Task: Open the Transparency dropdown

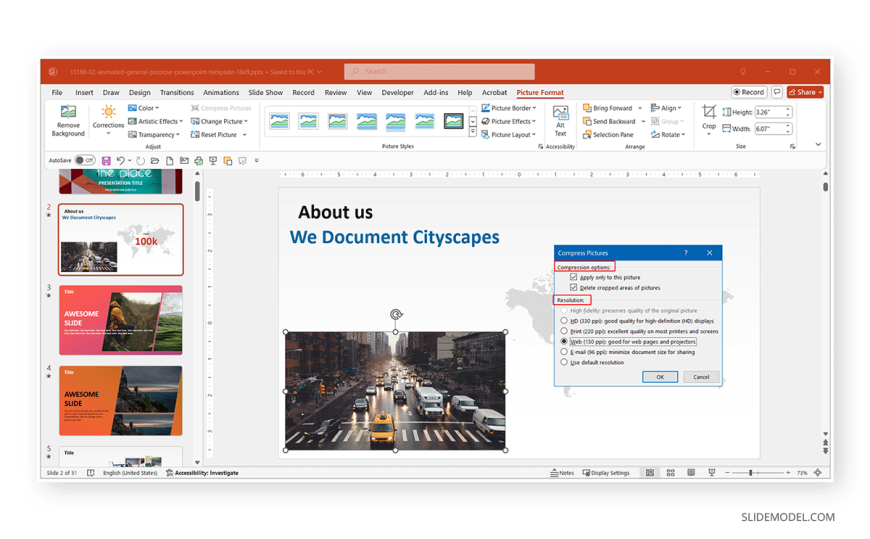Action: click(154, 135)
